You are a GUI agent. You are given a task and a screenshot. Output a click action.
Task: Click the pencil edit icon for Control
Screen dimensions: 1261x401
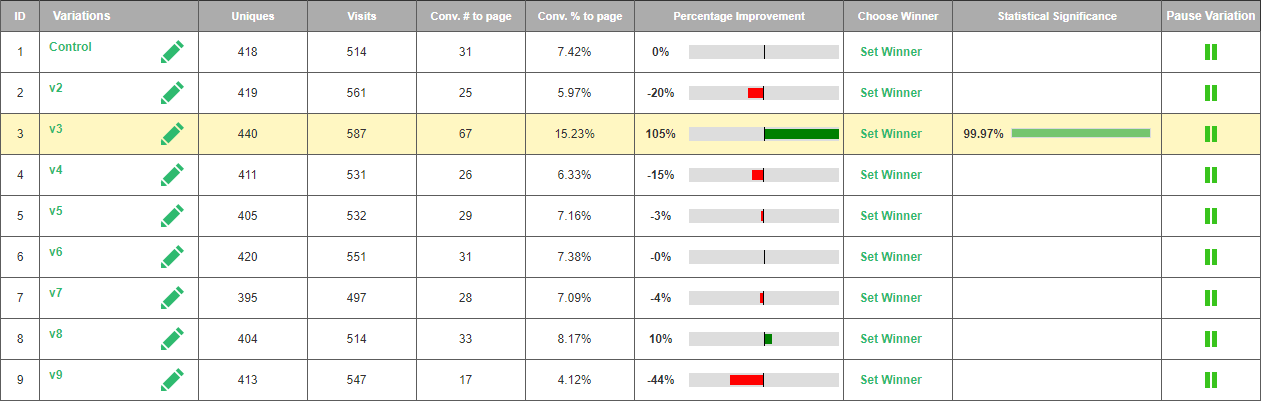click(172, 52)
